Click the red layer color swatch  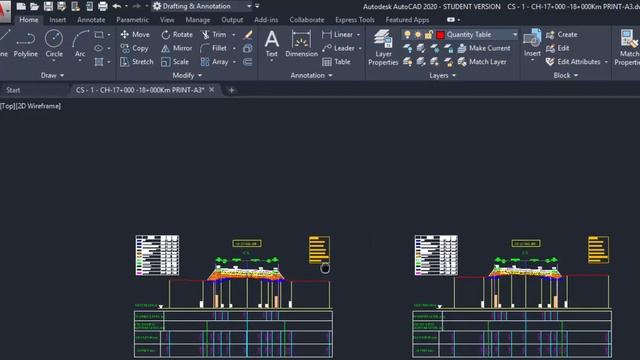(440, 35)
